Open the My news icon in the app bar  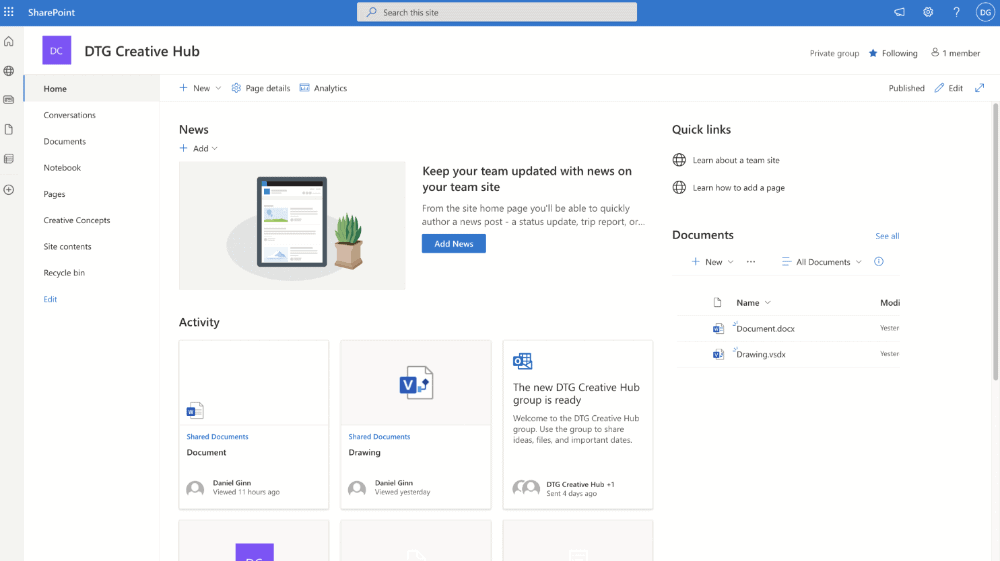[9, 100]
